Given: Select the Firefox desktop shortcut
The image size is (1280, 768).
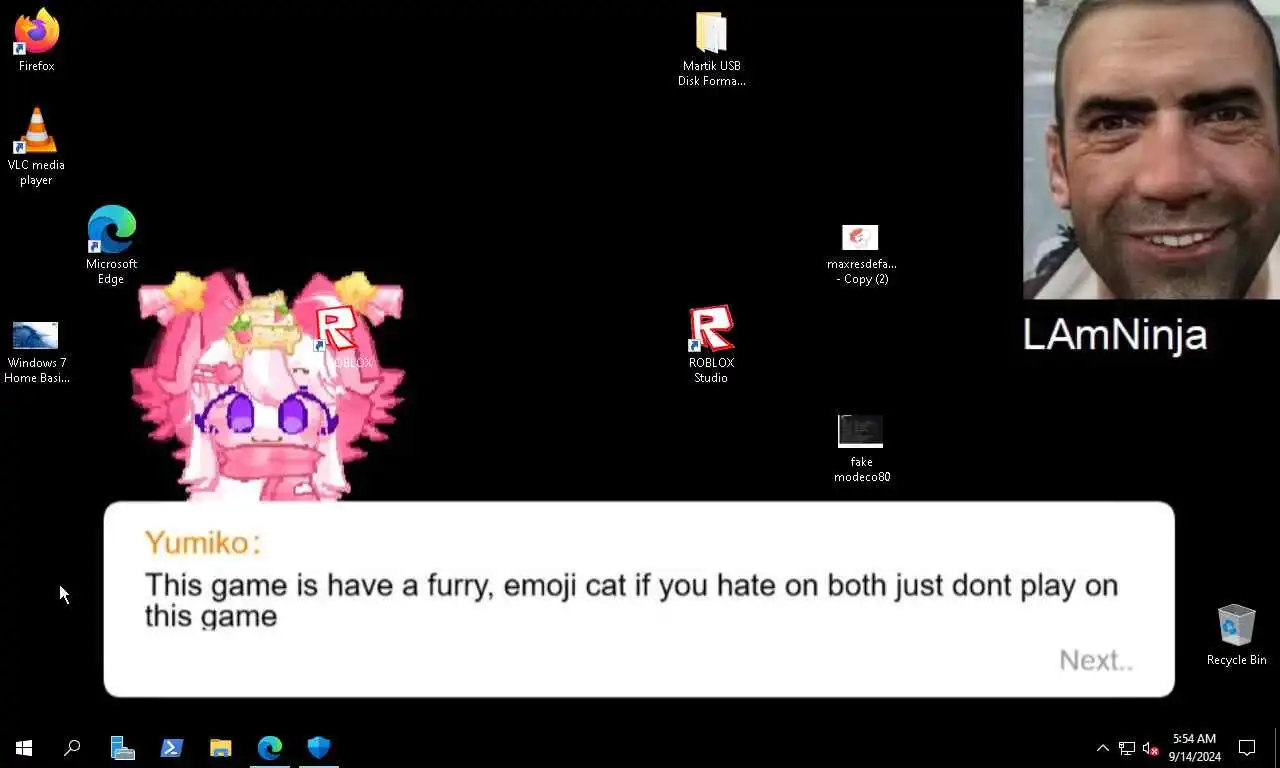Looking at the screenshot, I should coord(37,40).
